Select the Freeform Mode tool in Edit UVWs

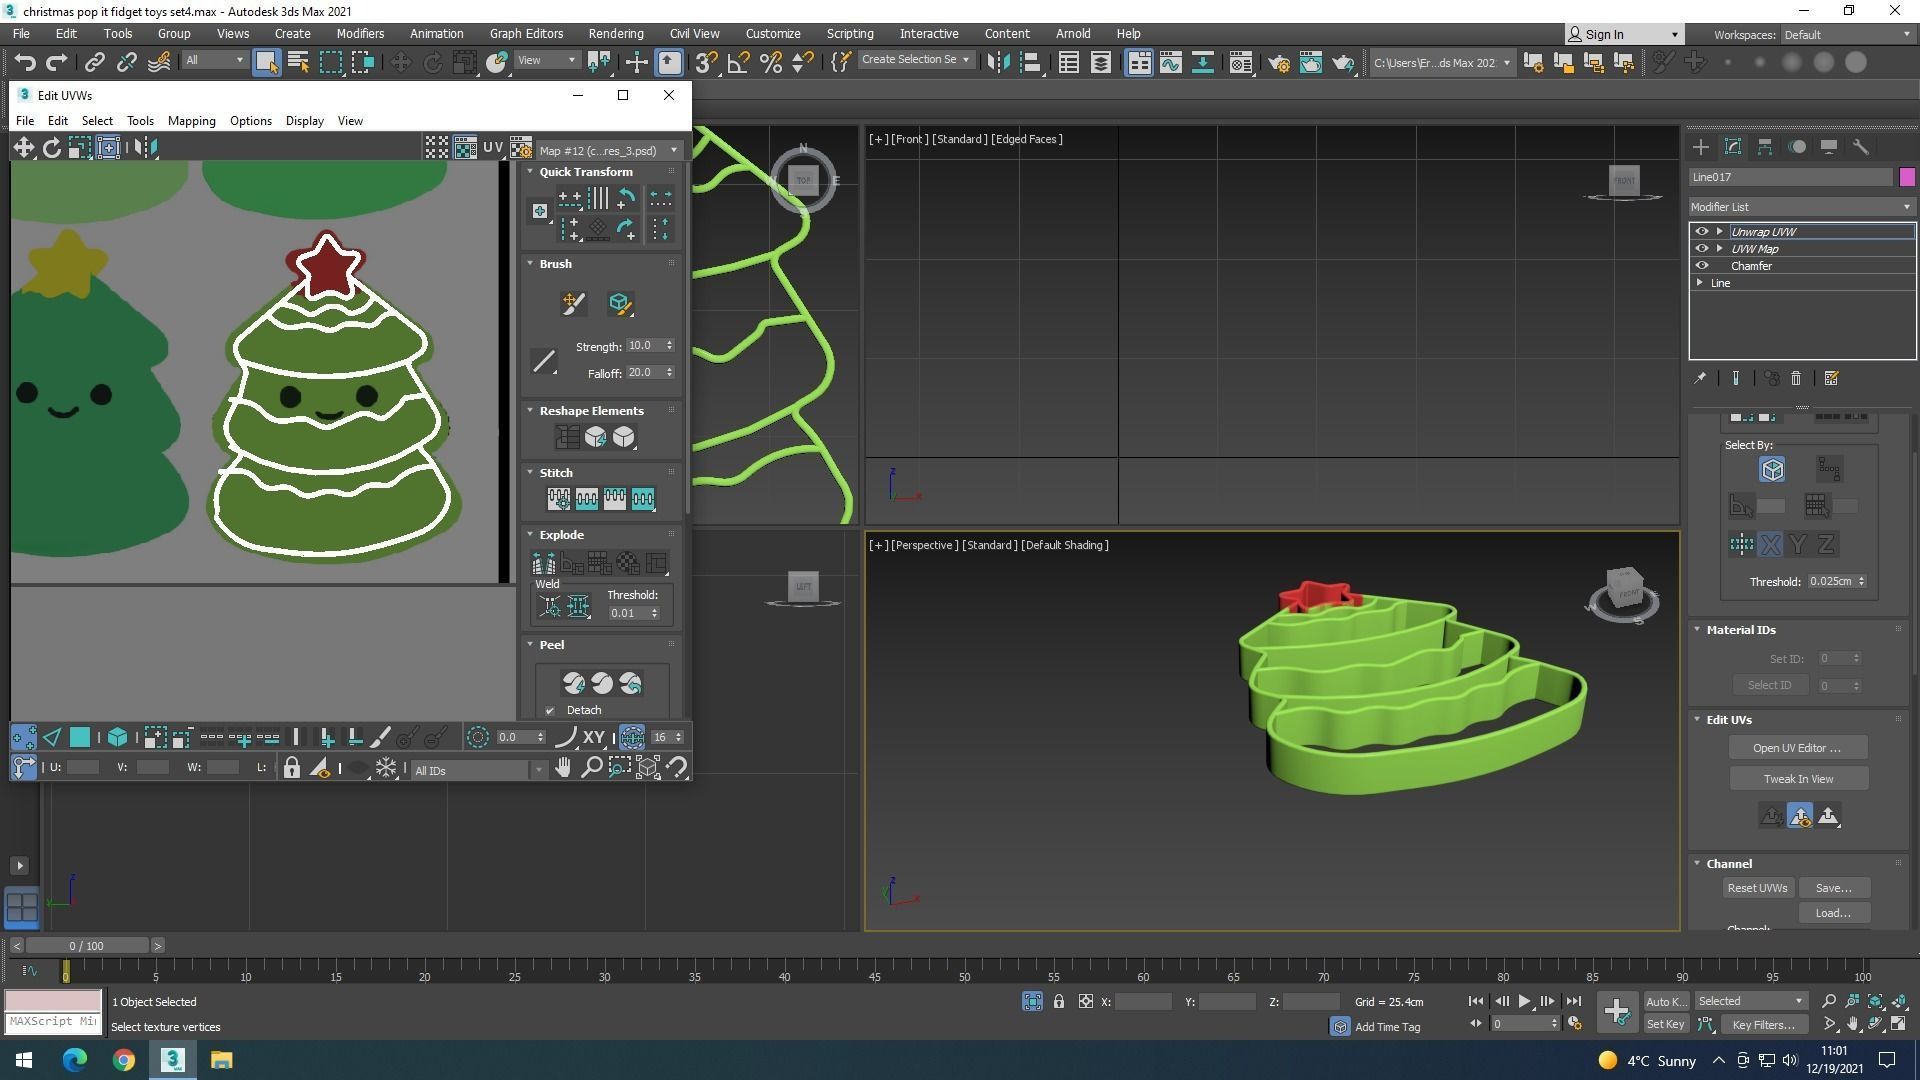(x=108, y=148)
